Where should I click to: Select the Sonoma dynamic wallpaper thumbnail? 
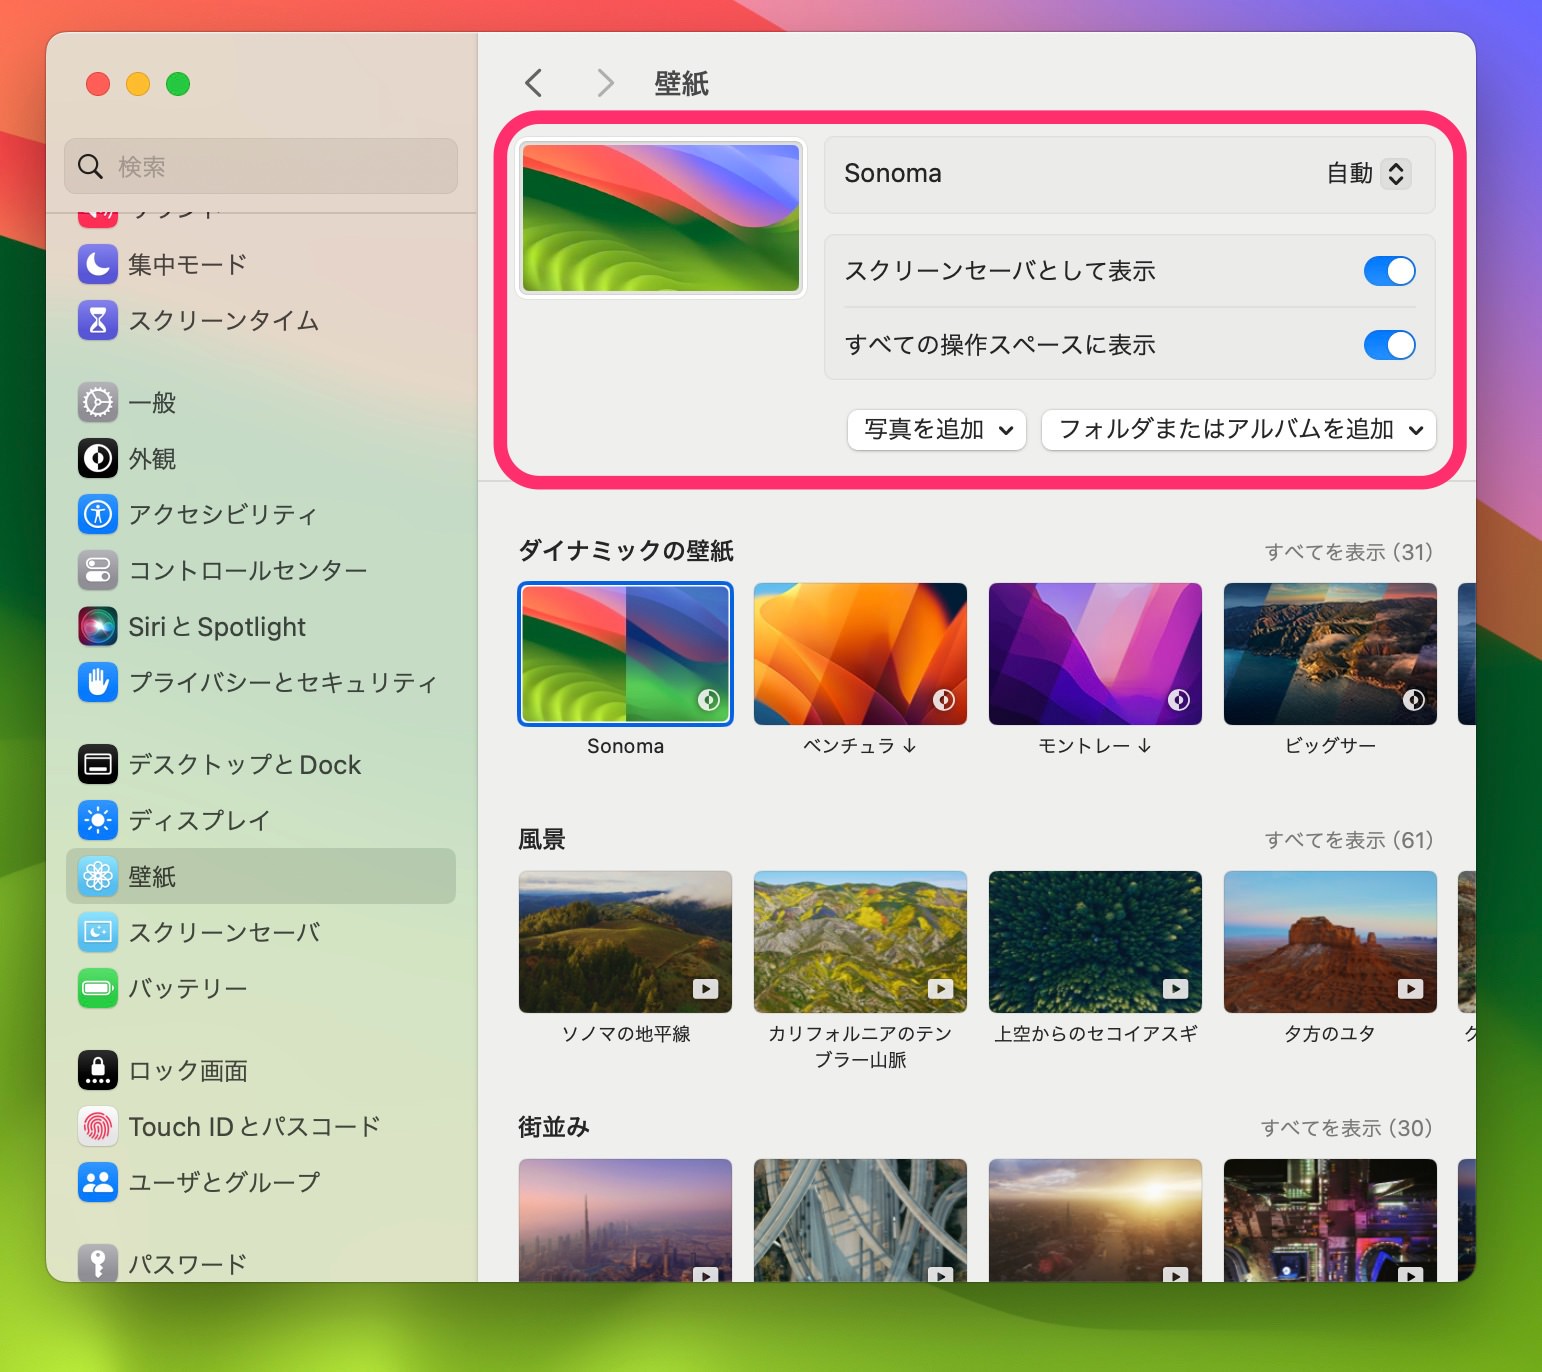(625, 654)
